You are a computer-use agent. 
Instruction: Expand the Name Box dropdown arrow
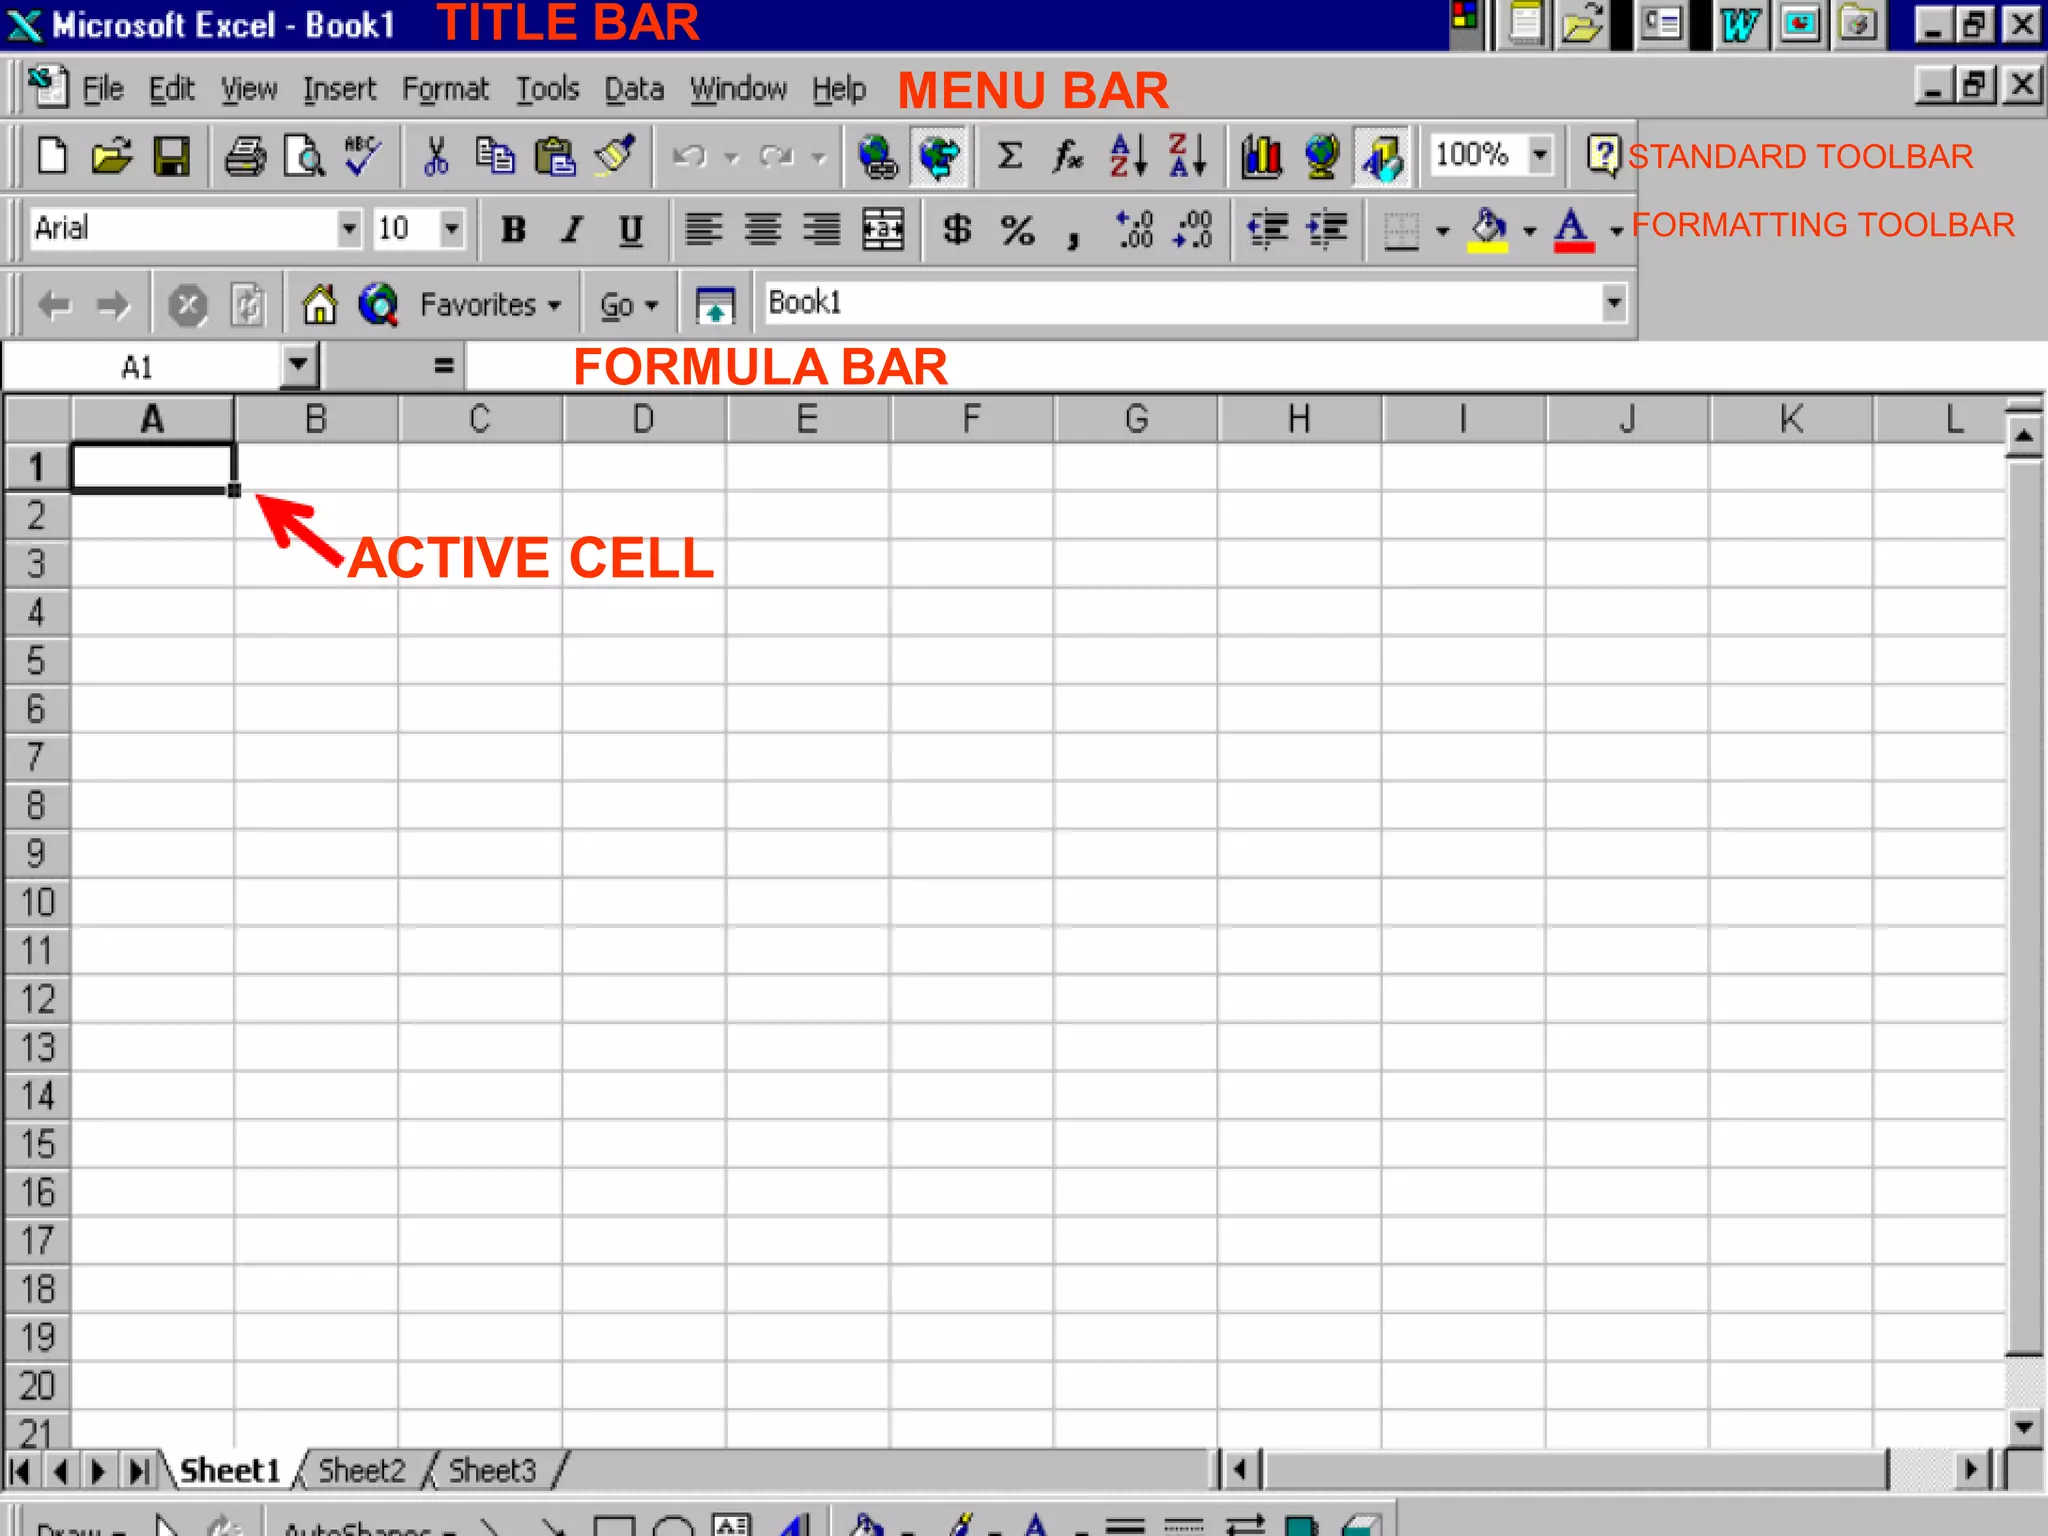(298, 365)
